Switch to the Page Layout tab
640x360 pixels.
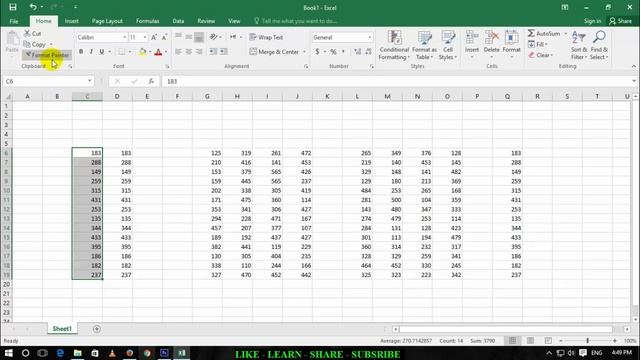click(x=107, y=21)
